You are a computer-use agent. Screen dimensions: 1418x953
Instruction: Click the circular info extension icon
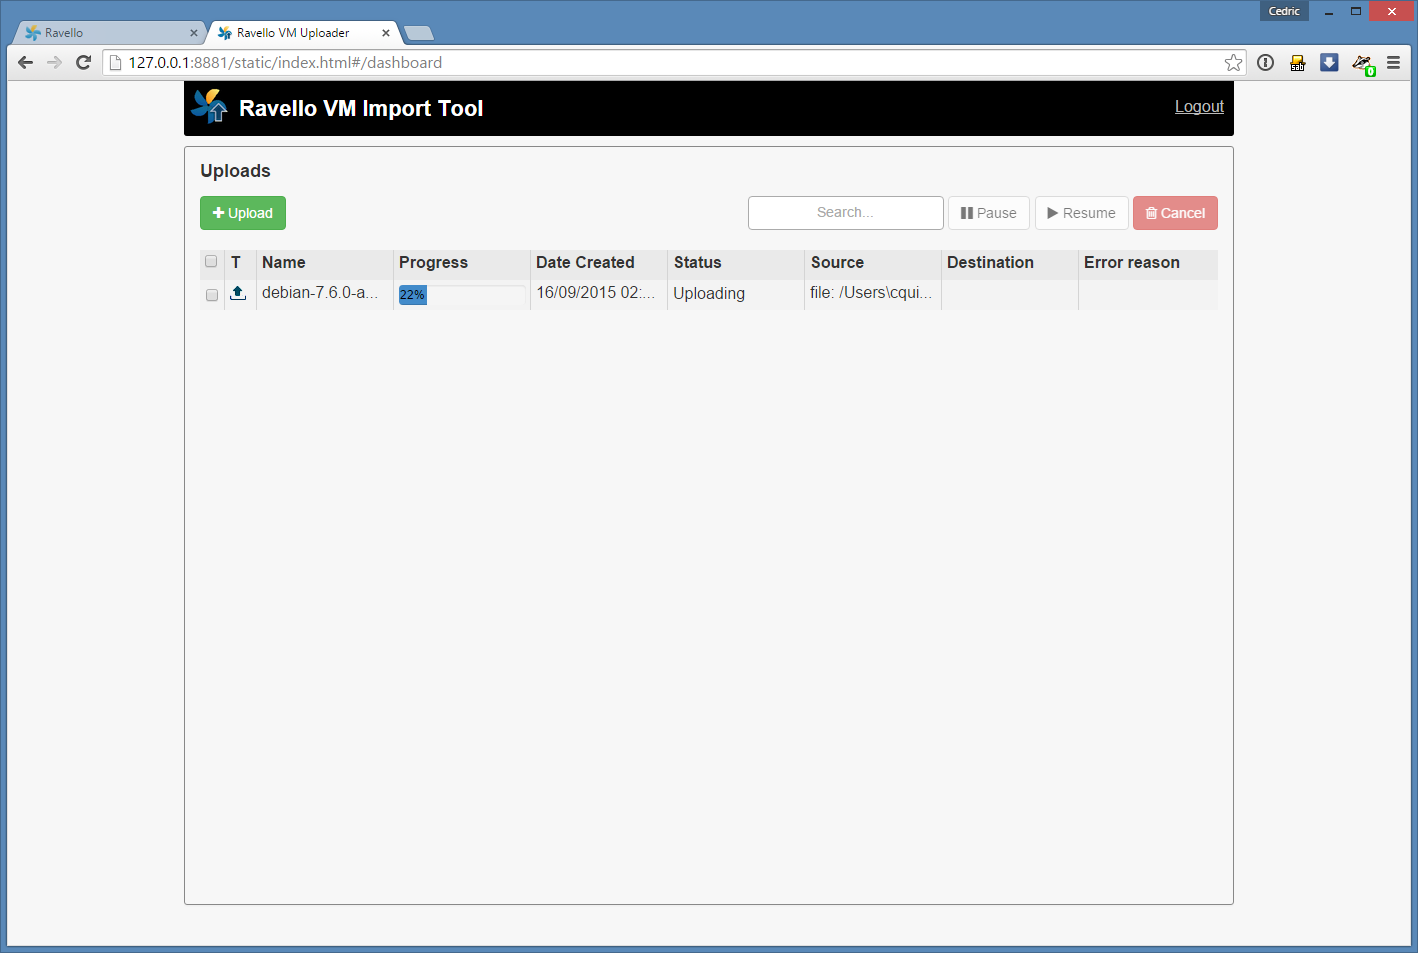pos(1265,63)
